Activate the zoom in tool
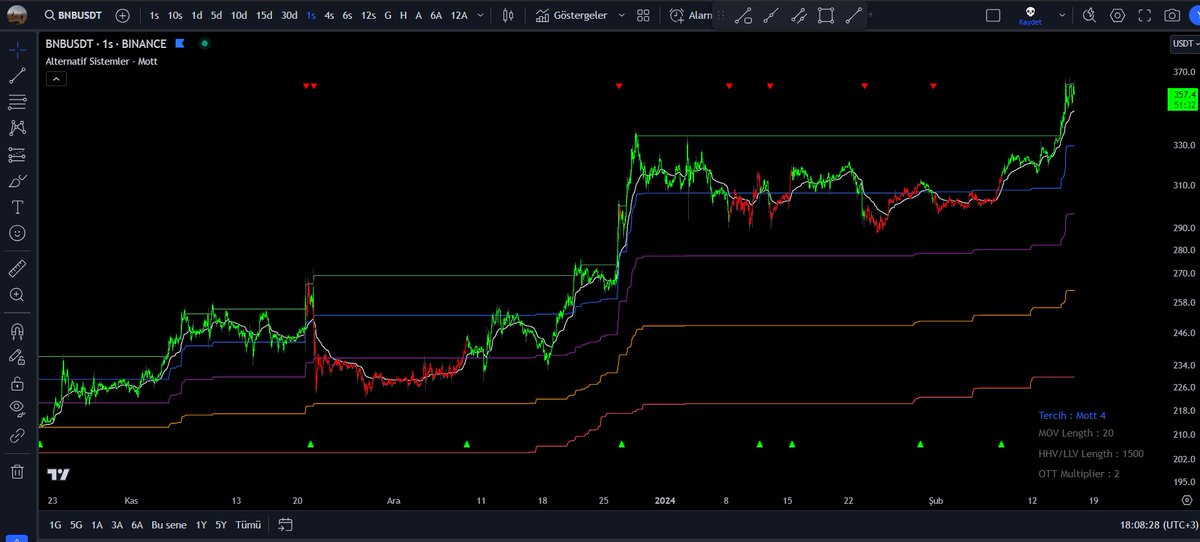 coord(17,295)
